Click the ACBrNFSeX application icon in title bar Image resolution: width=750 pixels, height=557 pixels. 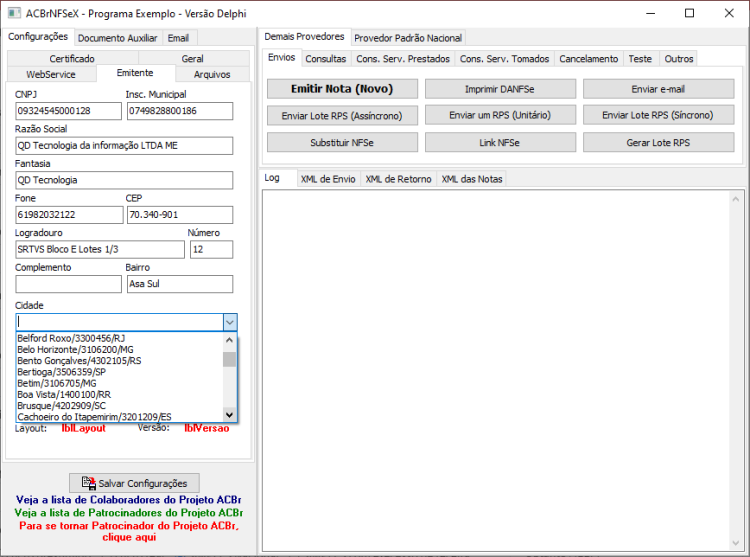(x=14, y=13)
